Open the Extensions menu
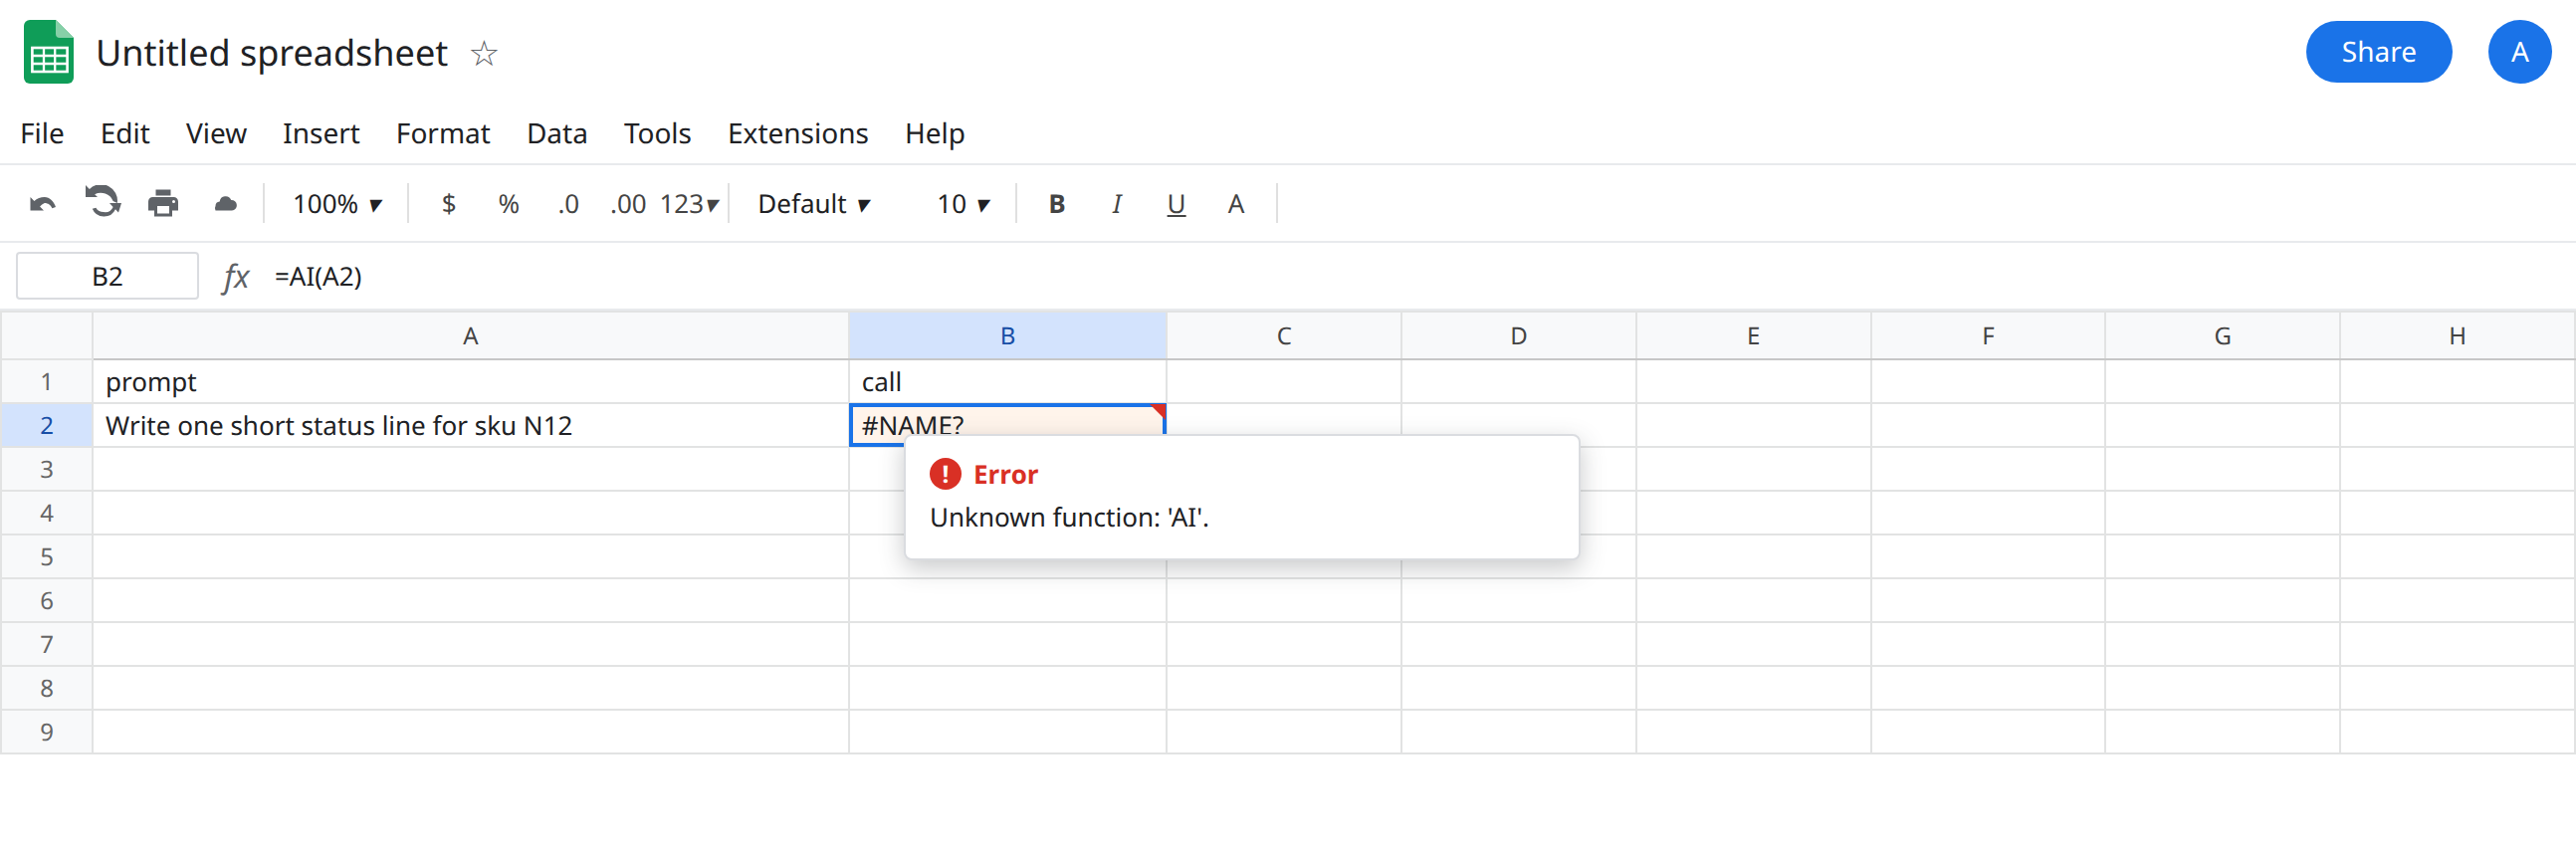Screen dimensions: 2576x856 pos(798,133)
